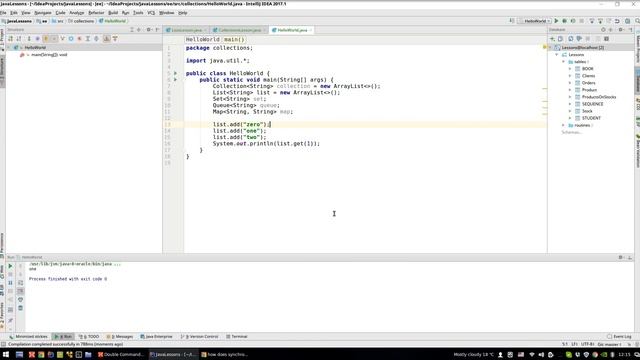Collapse the Lessons@localhost data source
This screenshot has width=640, height=360.
coord(550,48)
